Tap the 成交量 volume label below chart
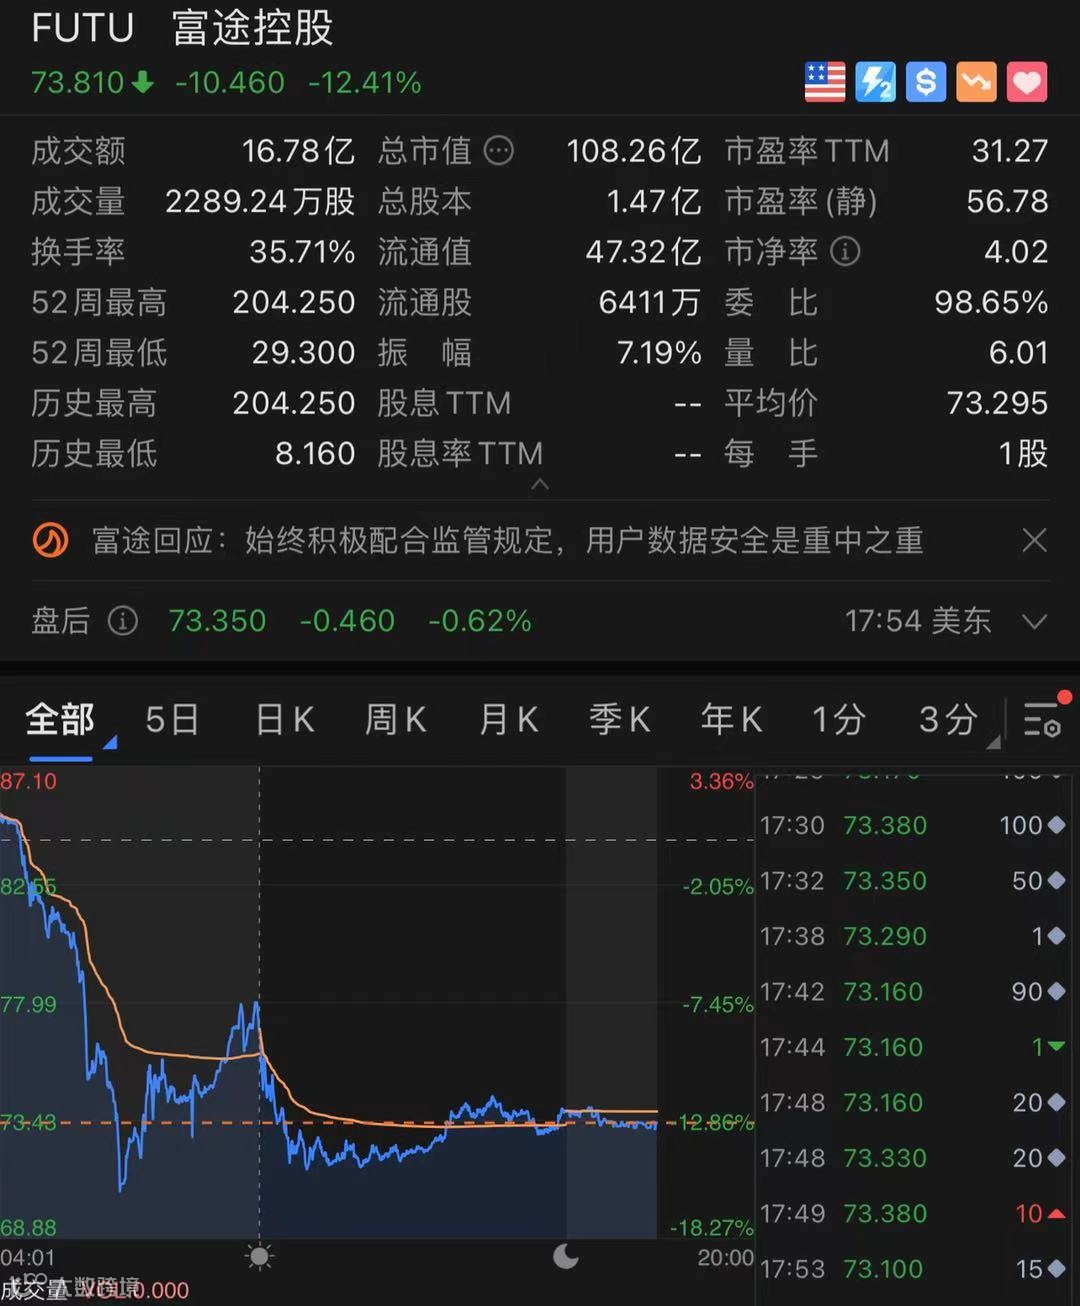1080x1306 pixels. coord(34,1290)
